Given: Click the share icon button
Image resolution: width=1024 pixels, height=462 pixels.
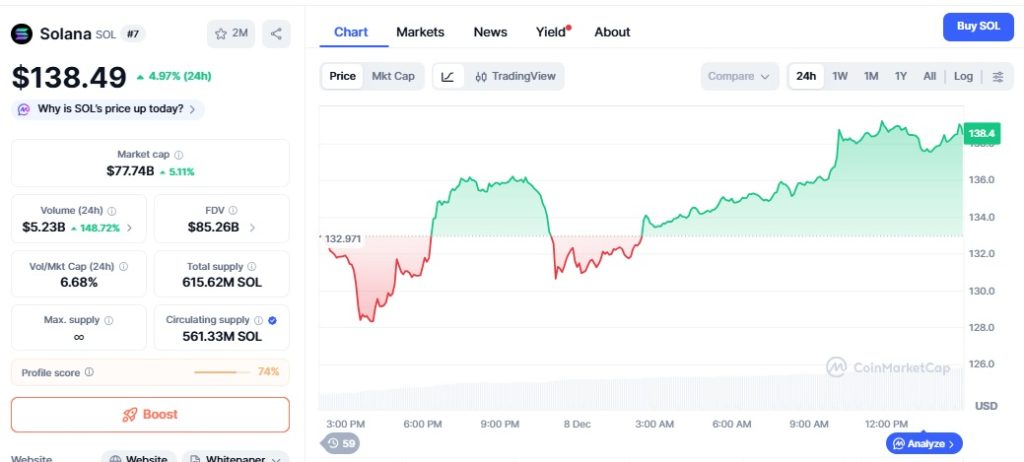Looking at the screenshot, I should pyautogui.click(x=276, y=33).
